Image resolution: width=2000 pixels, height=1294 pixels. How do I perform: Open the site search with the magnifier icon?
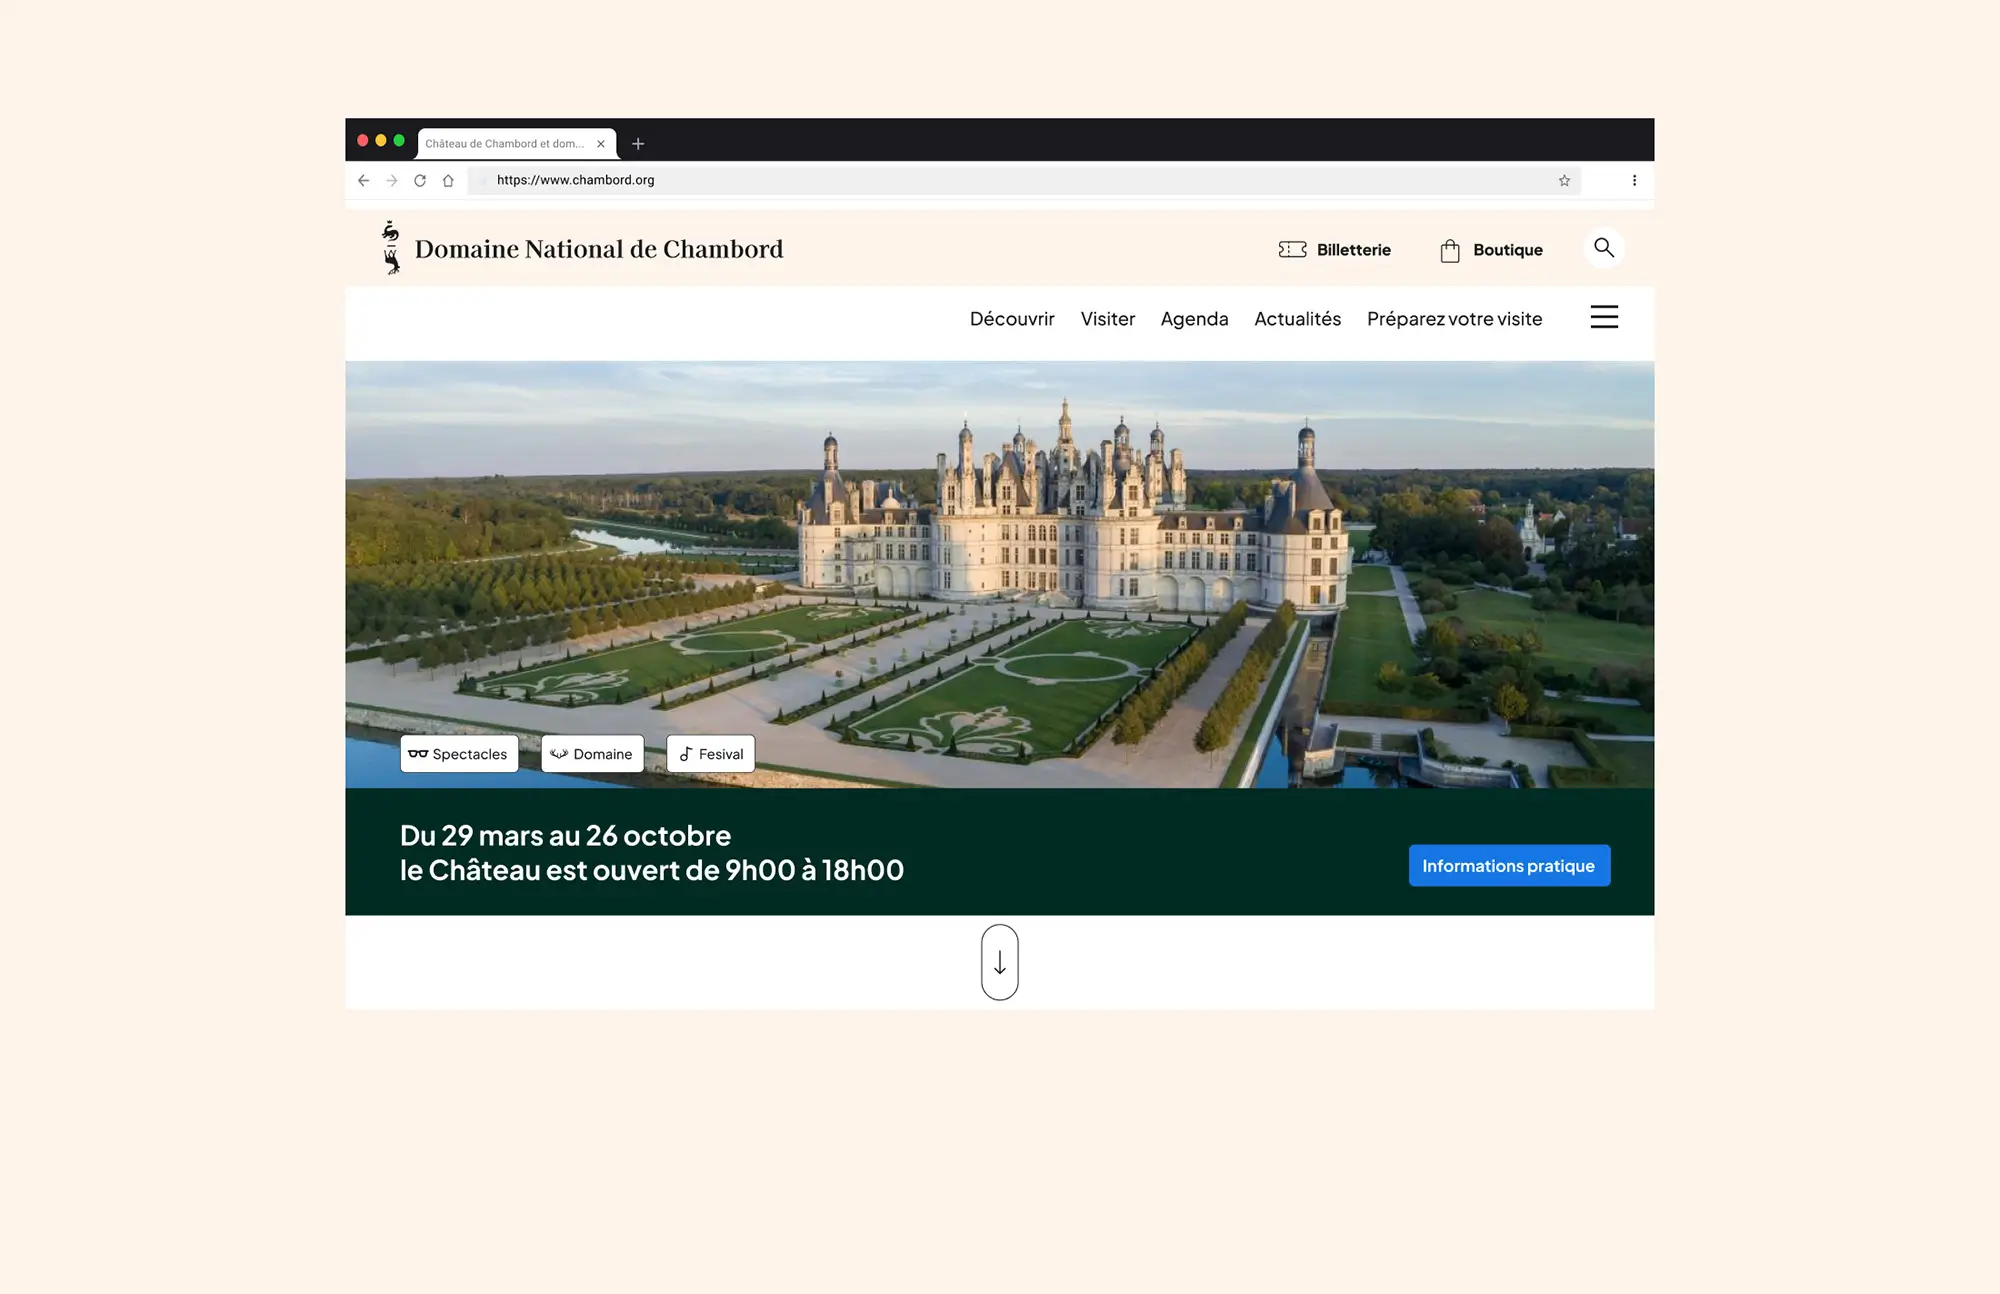[1604, 247]
